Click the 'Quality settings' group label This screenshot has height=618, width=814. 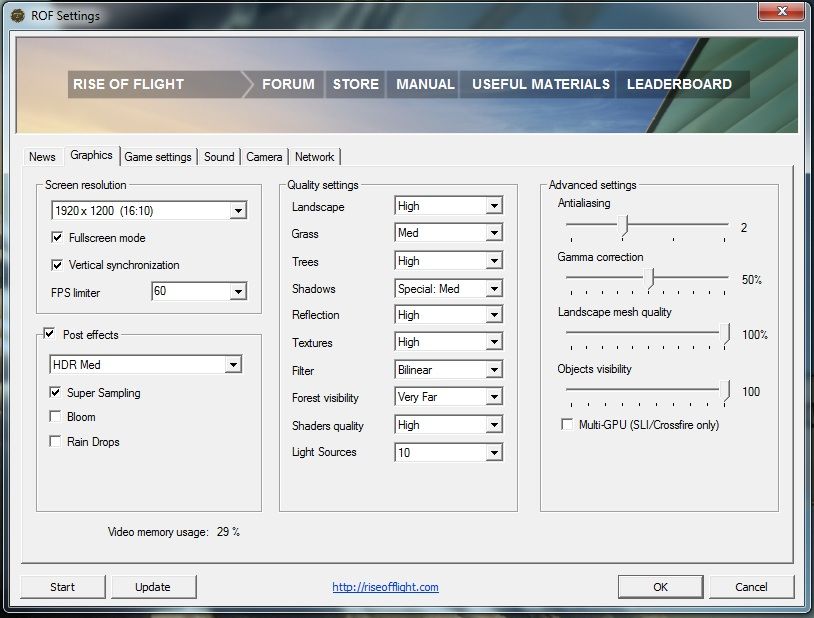pyautogui.click(x=323, y=185)
